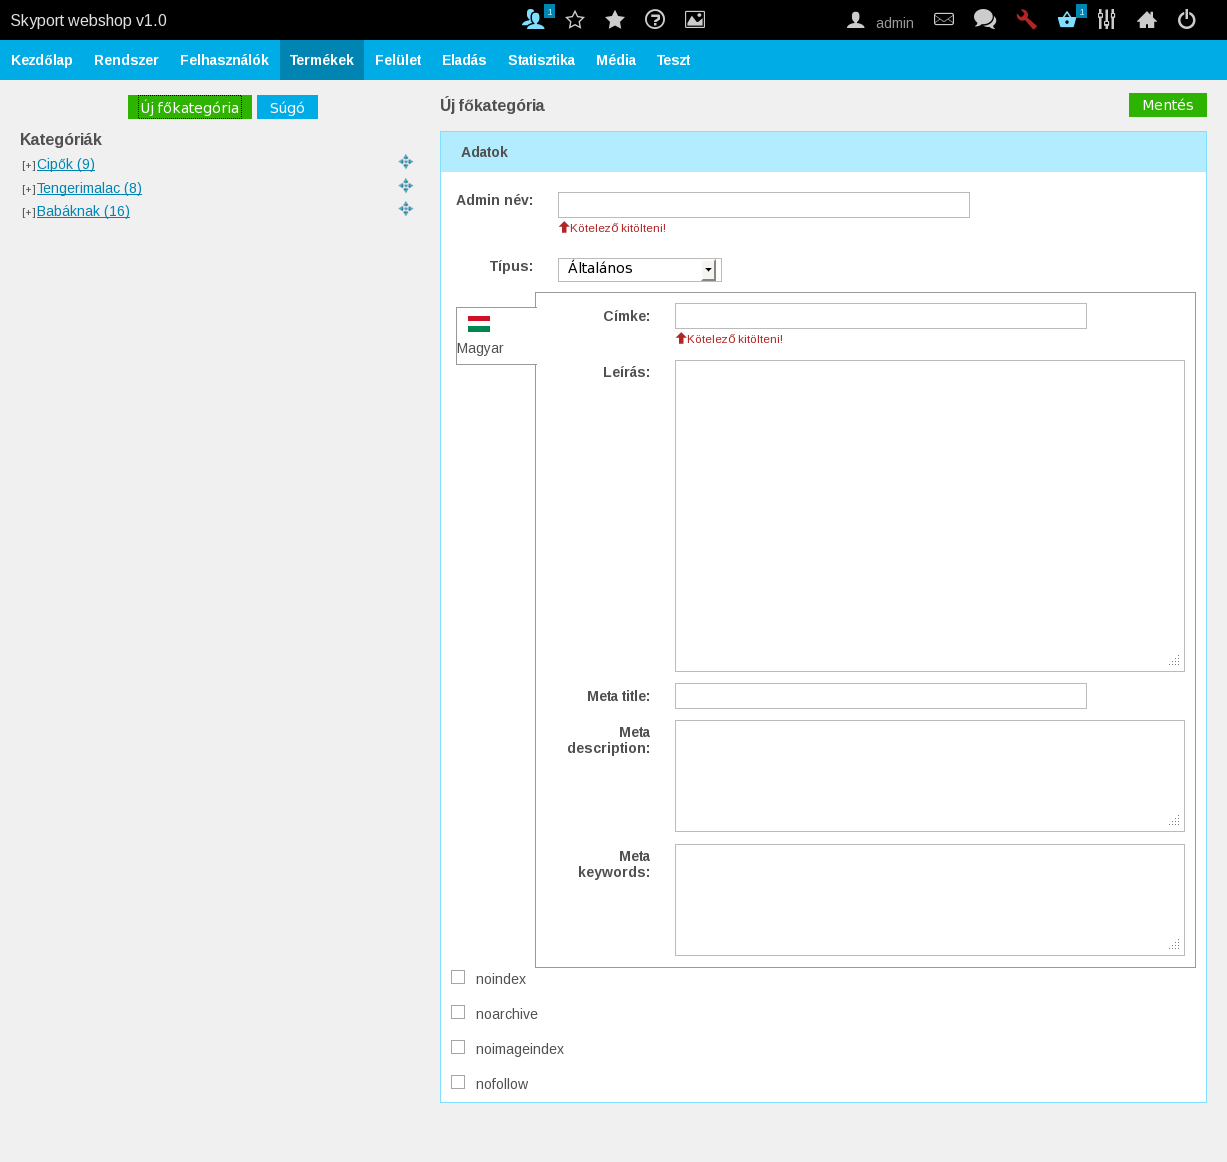The image size is (1227, 1162).
Task: Click the Súgó help button
Action: click(x=287, y=107)
